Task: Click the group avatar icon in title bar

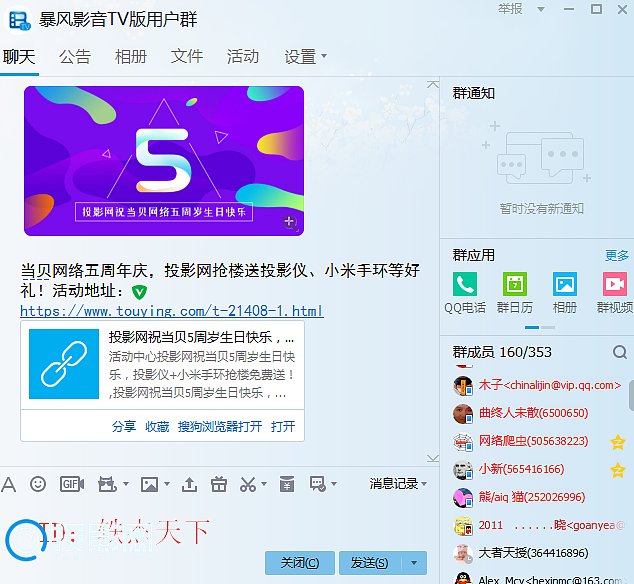Action: point(19,19)
